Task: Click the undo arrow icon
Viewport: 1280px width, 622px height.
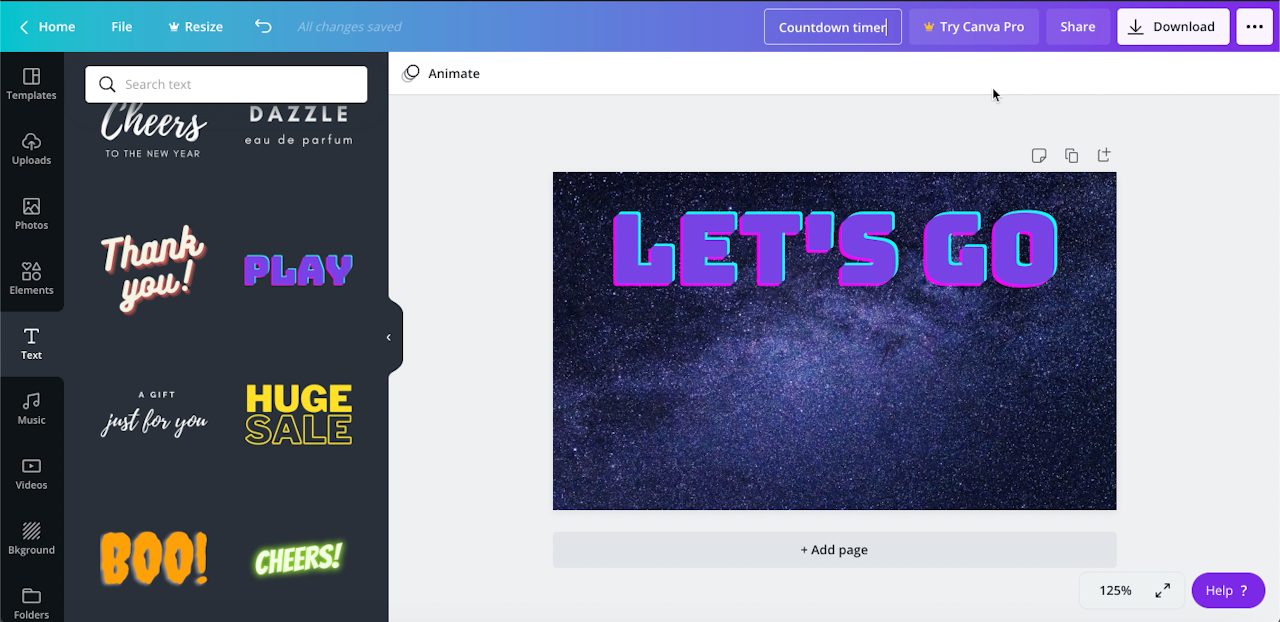Action: 263,27
